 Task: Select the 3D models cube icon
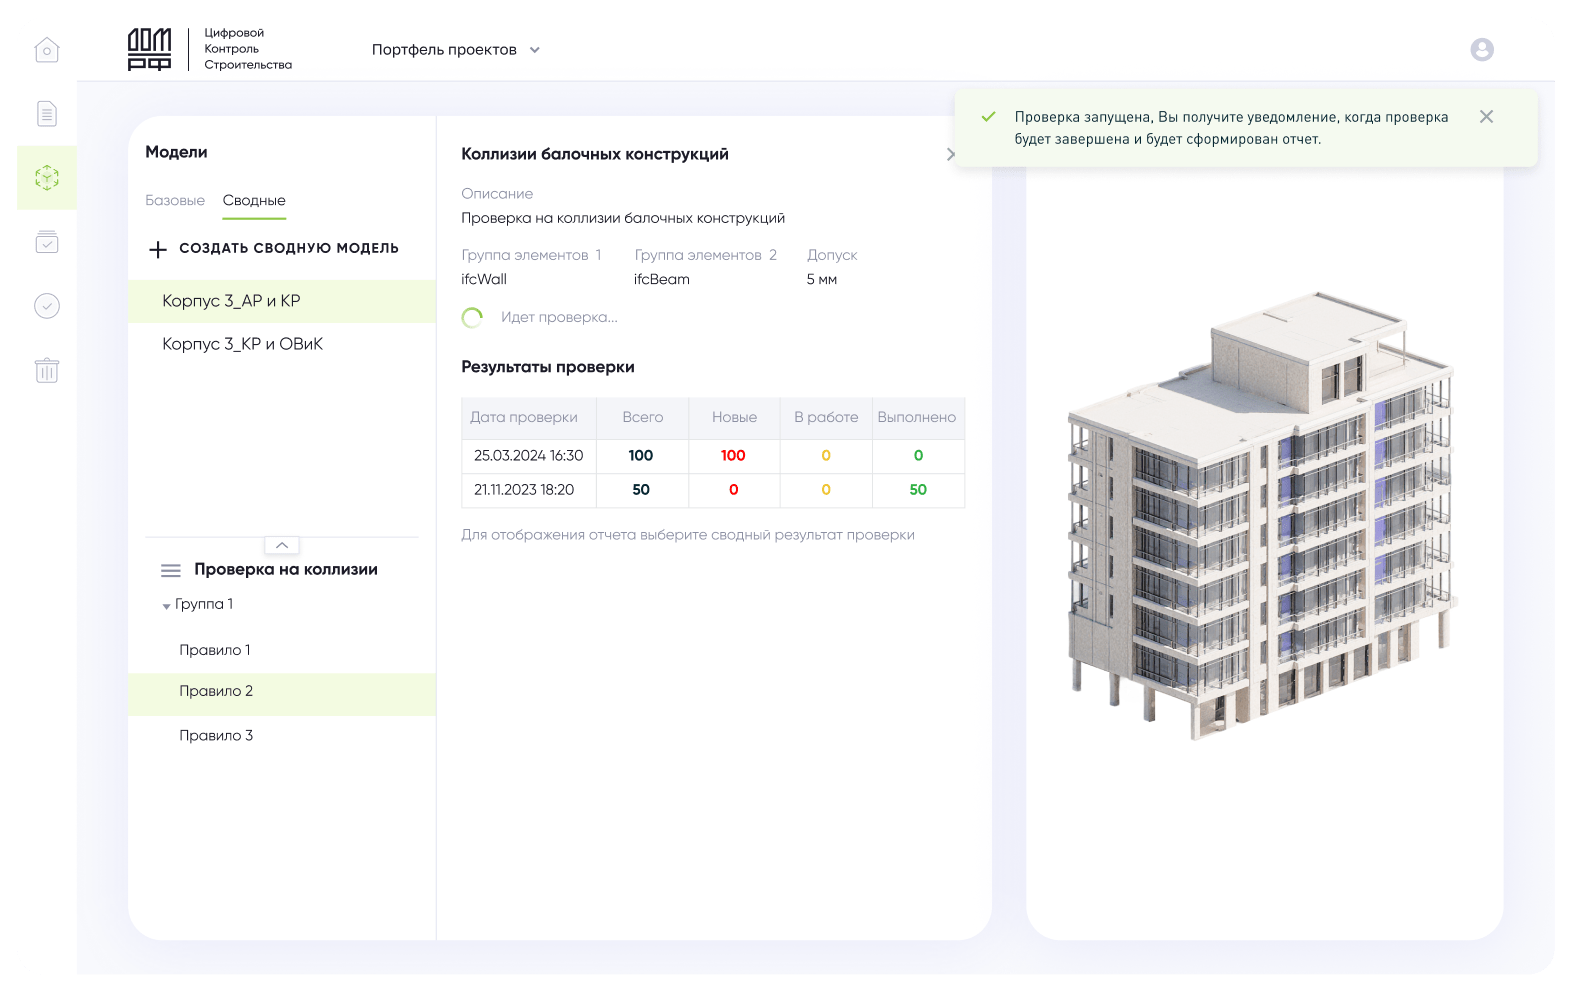47,178
